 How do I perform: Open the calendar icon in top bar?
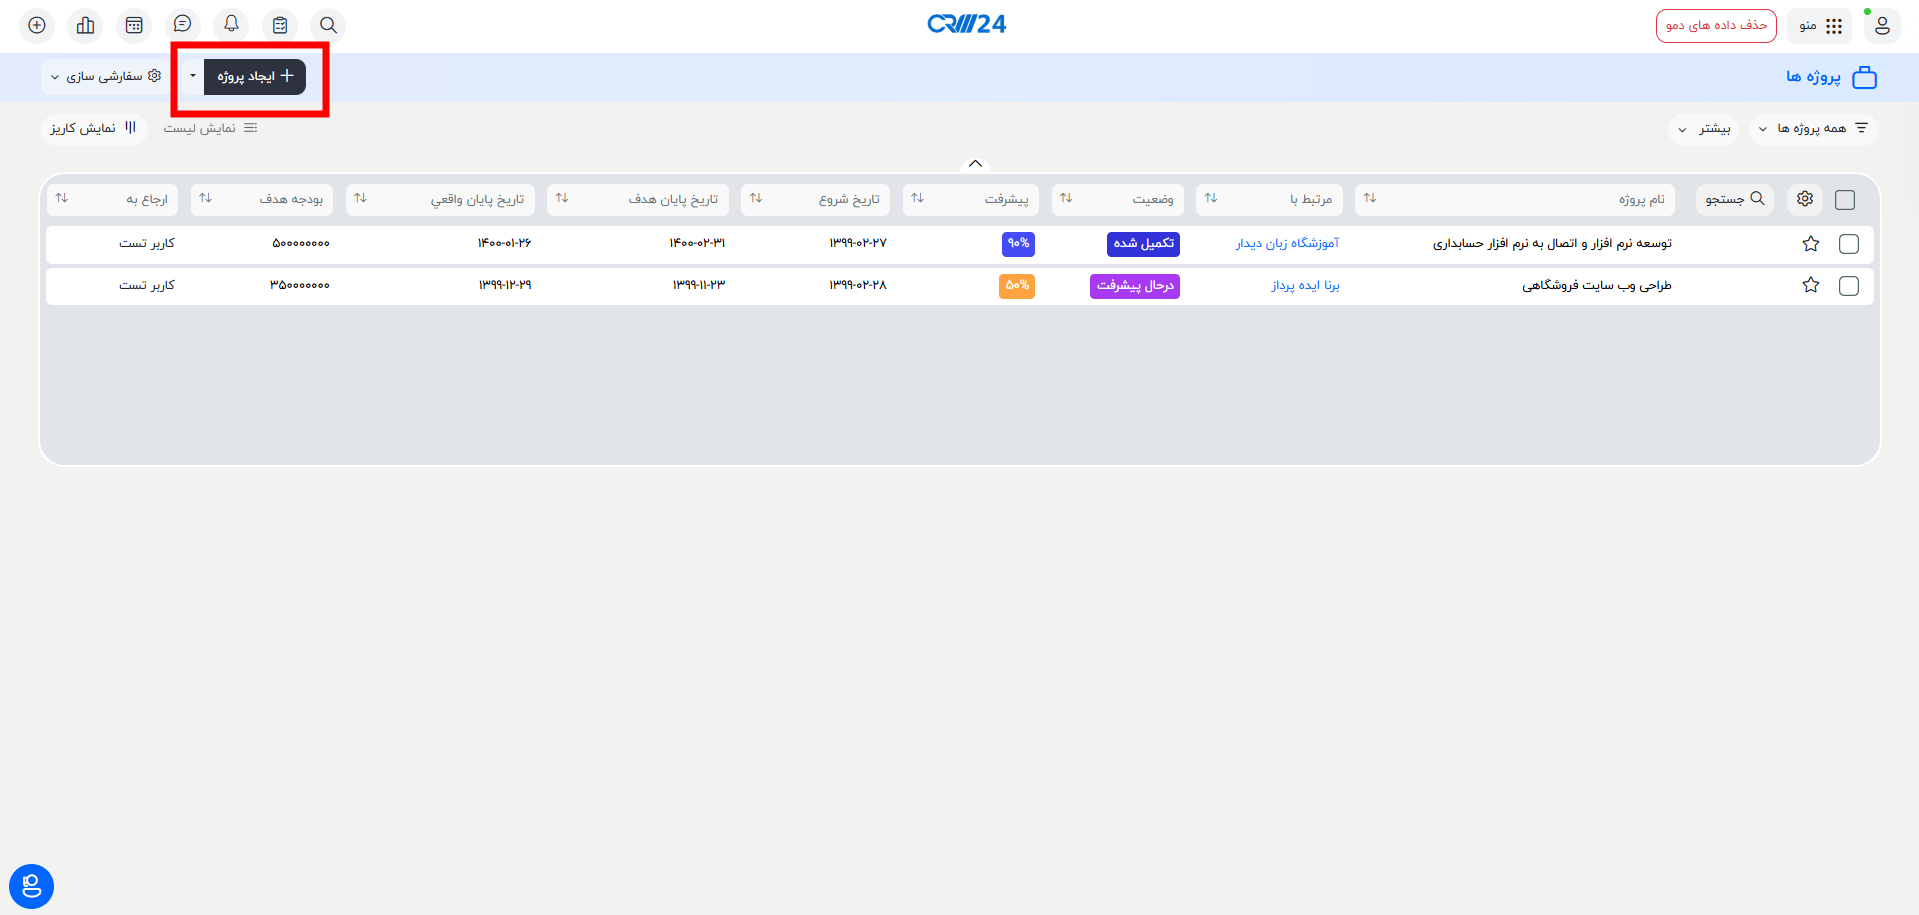point(134,25)
